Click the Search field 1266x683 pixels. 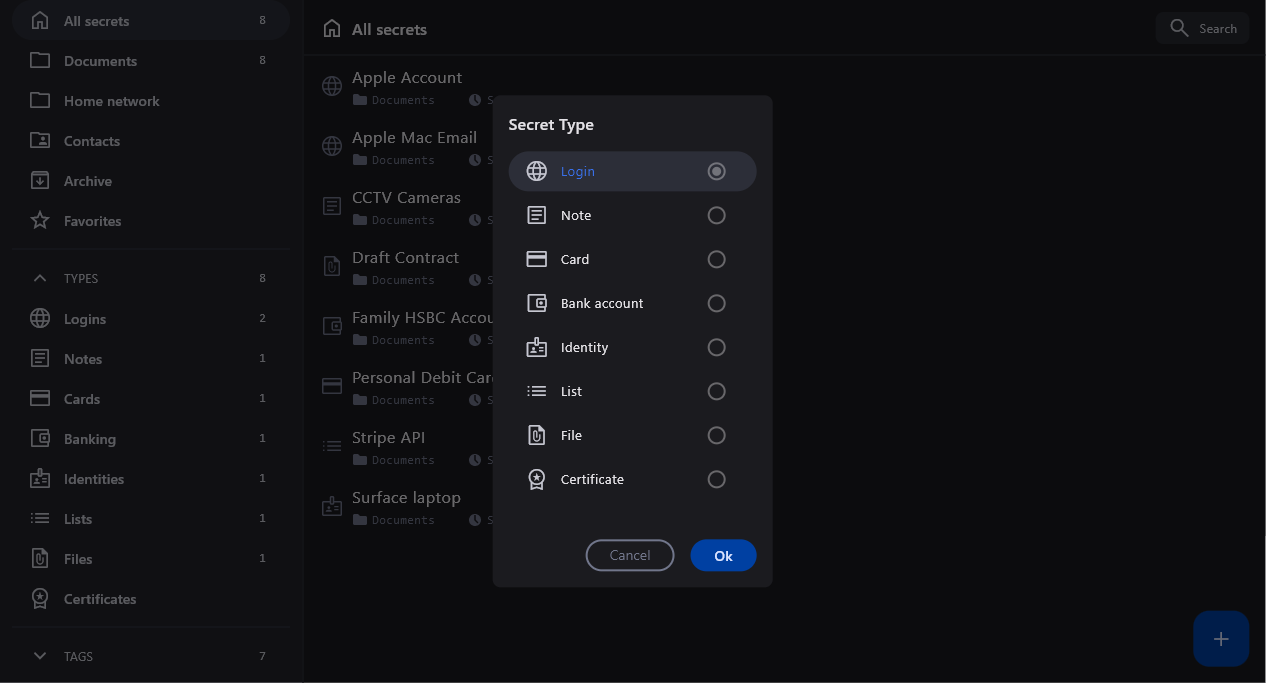pyautogui.click(x=1203, y=28)
